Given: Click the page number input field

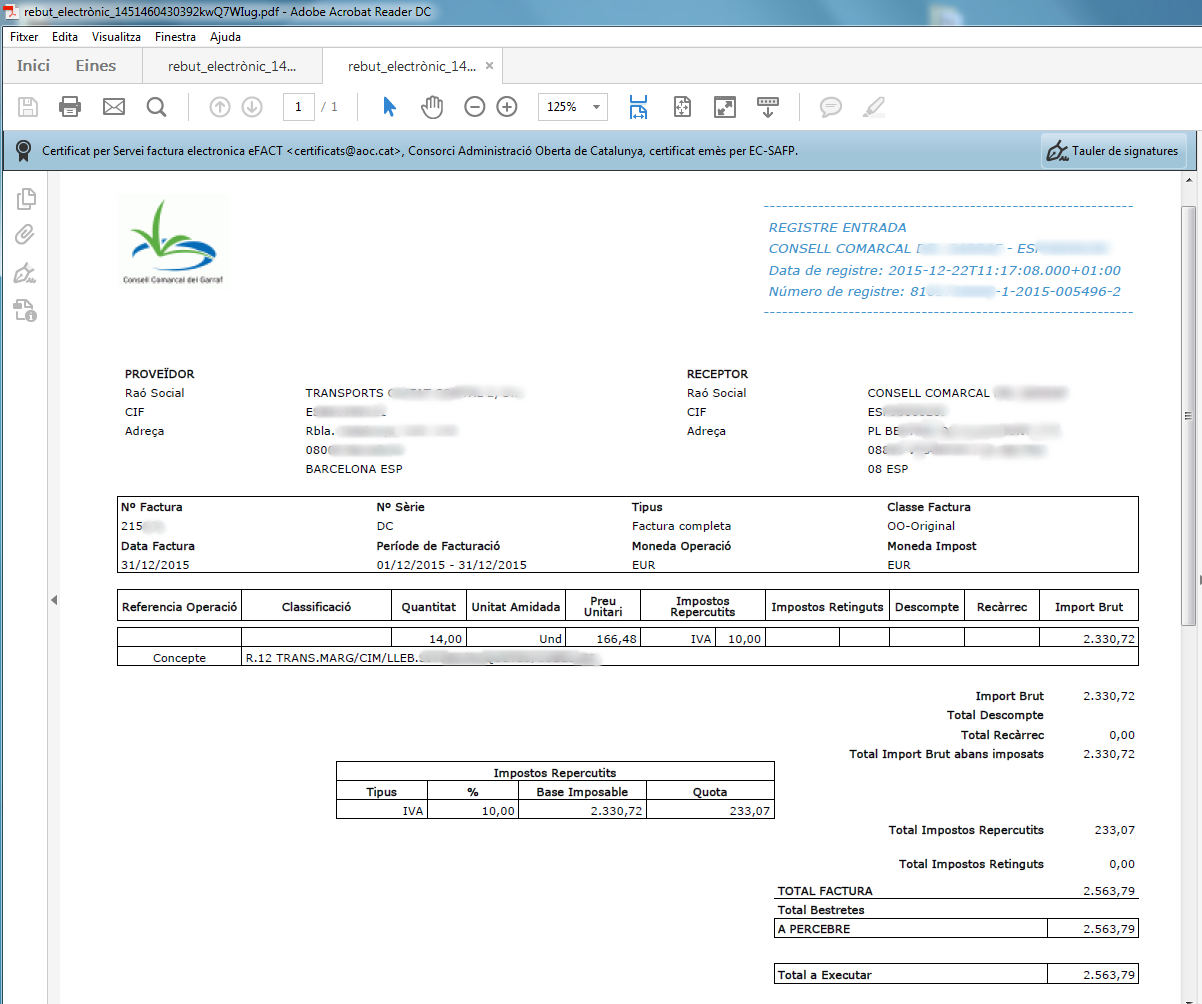Looking at the screenshot, I should coord(299,107).
